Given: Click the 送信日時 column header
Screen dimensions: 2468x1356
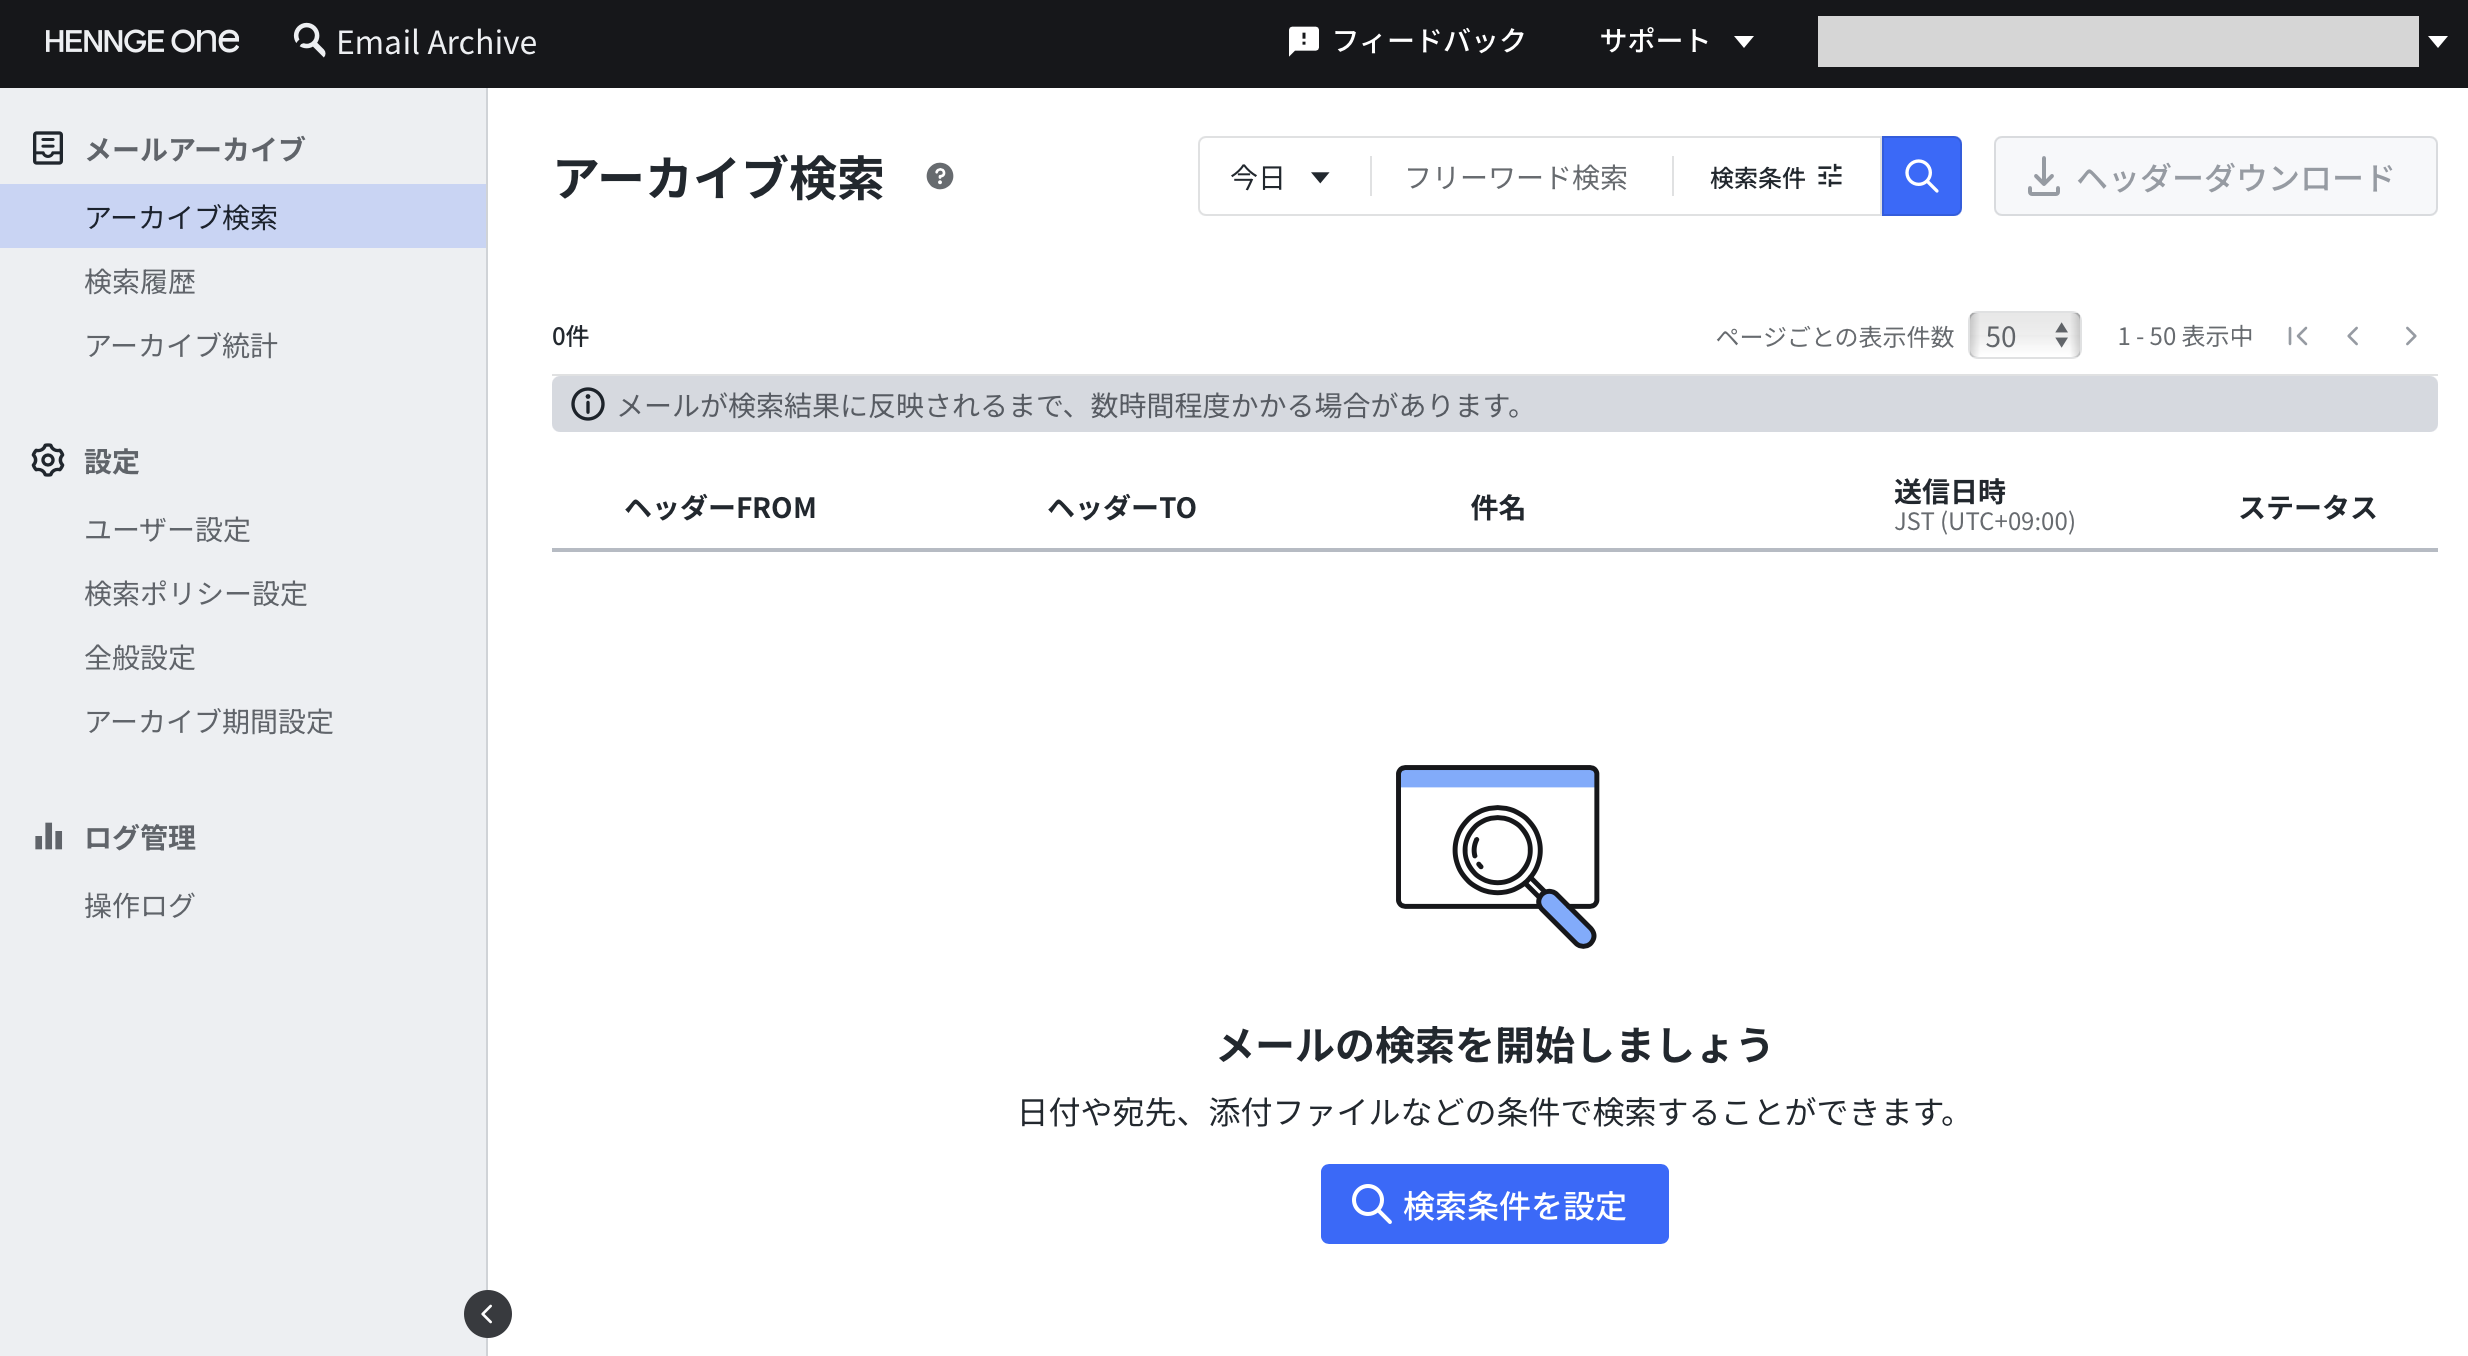Looking at the screenshot, I should pos(1984,505).
